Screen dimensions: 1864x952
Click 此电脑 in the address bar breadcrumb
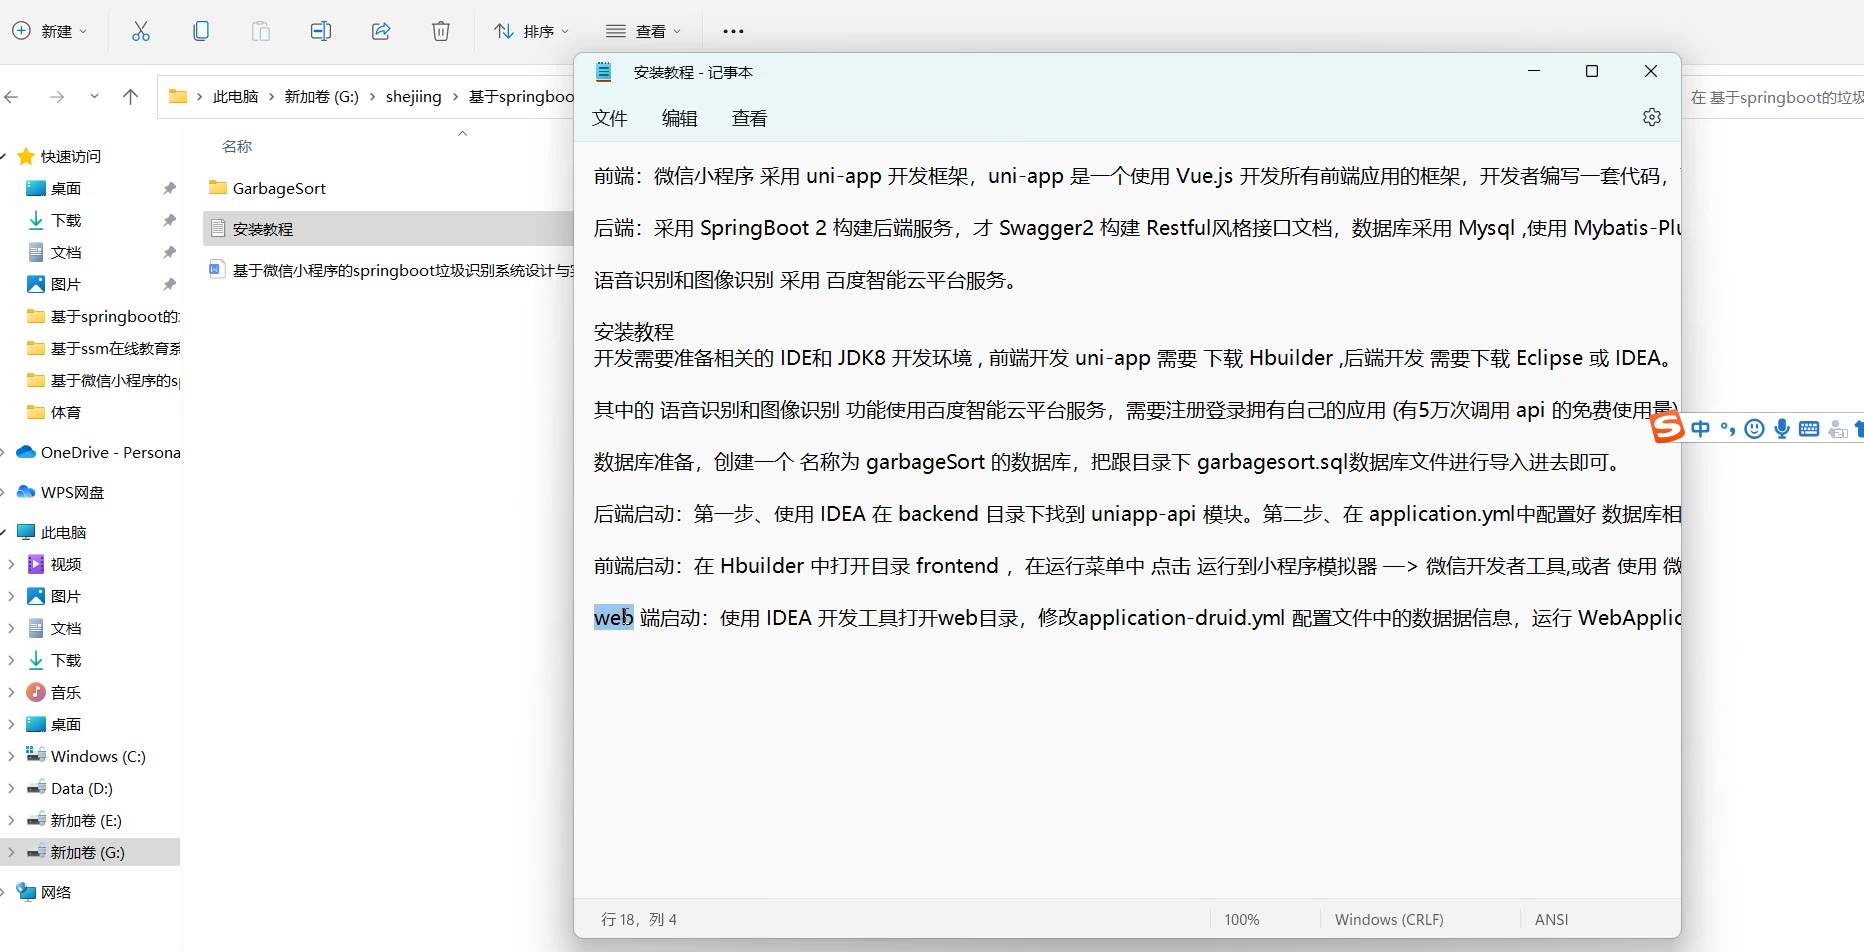coord(236,96)
